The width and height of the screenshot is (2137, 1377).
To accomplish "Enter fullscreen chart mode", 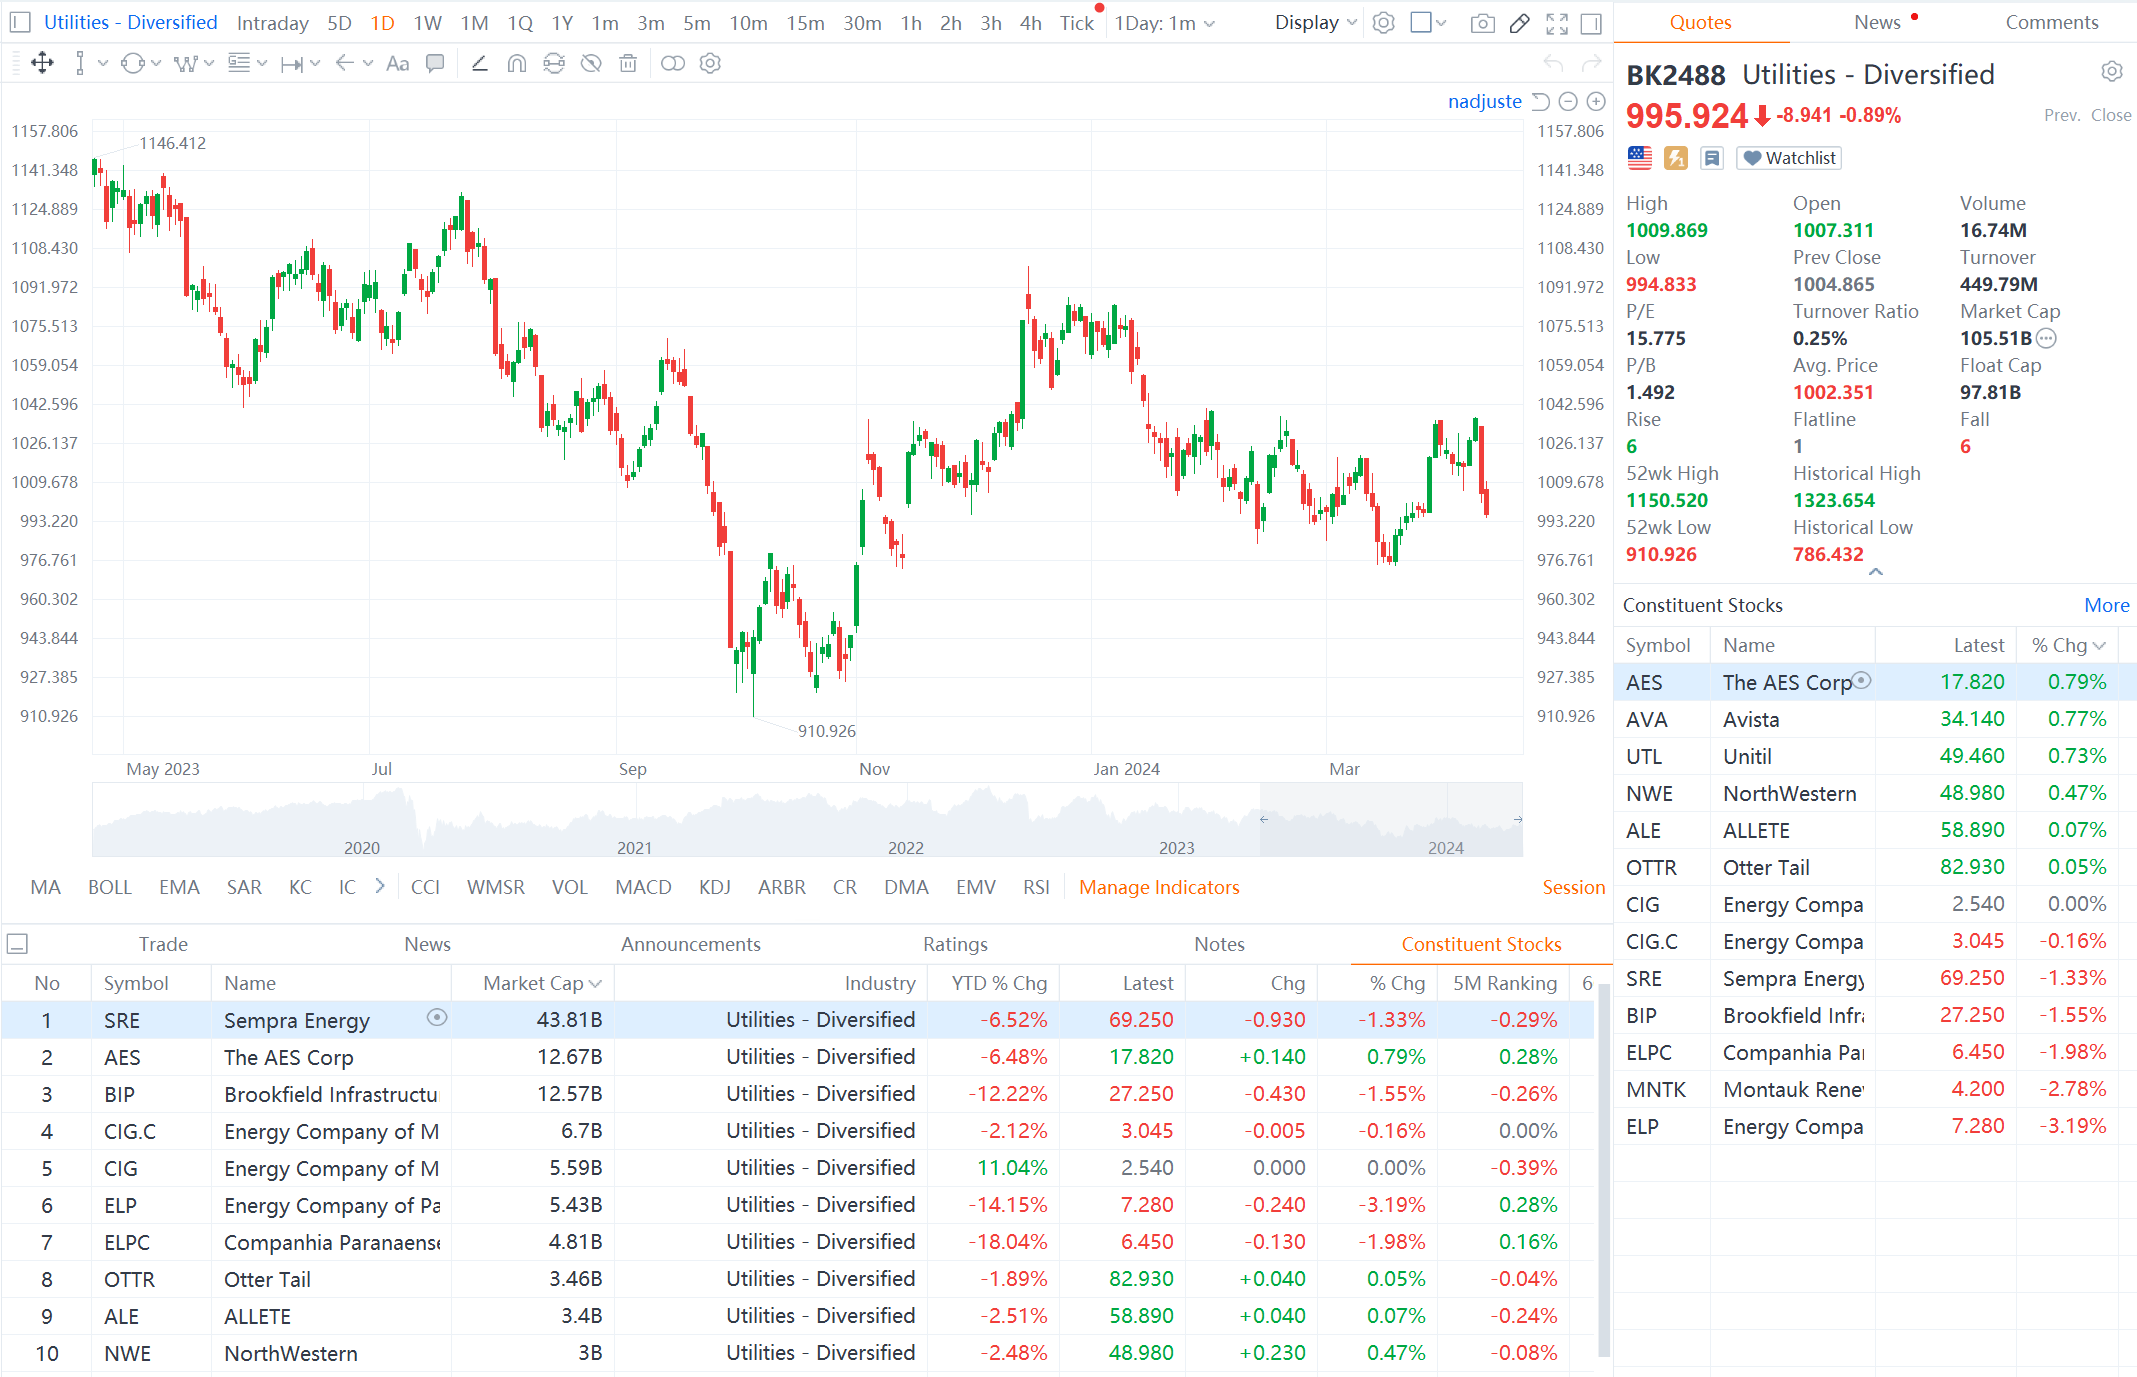I will click(x=1557, y=23).
